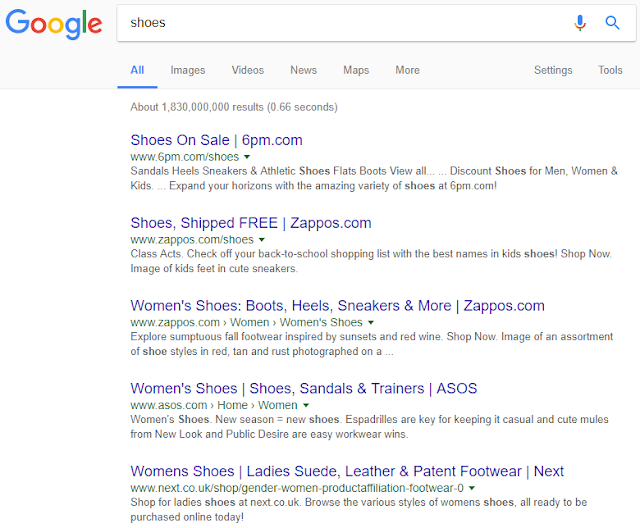This screenshot has width=640, height=528.
Task: Select the All tab
Action: (137, 70)
